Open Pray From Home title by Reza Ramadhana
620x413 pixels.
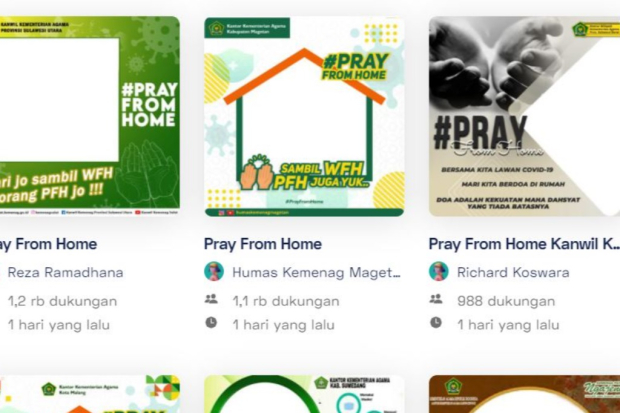49,244
